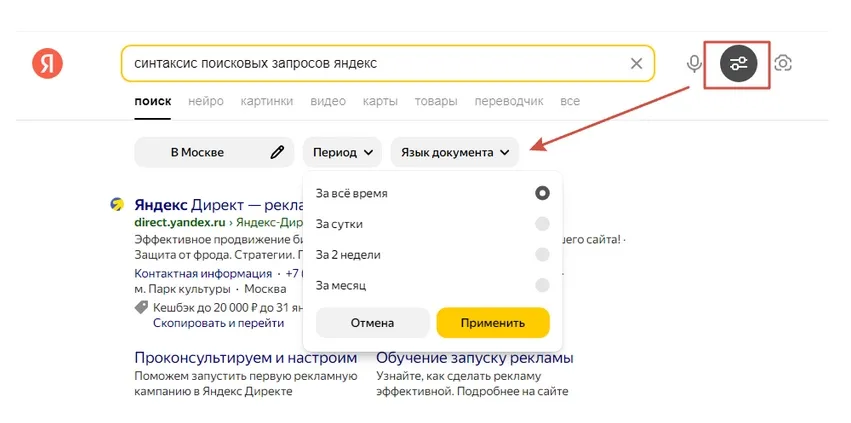Open the Яндекс Директ result title

pos(218,205)
